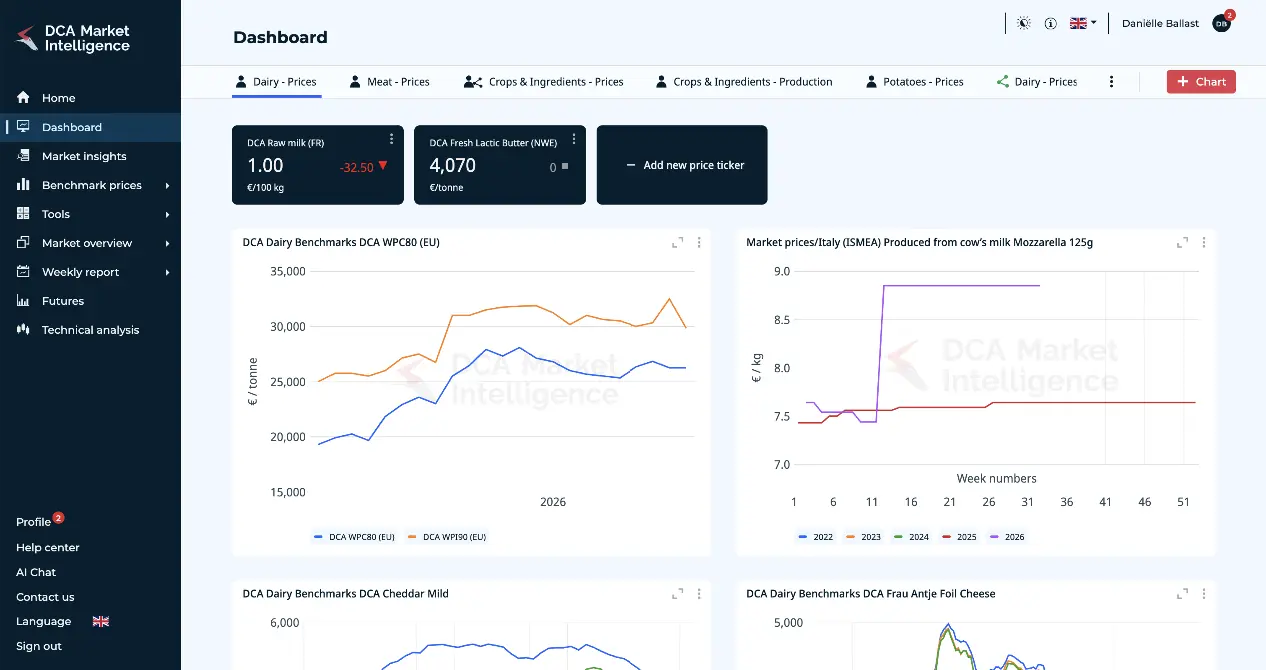Open the UK flag language dropdown in header
Image resolution: width=1266 pixels, height=670 pixels.
tap(1083, 23)
